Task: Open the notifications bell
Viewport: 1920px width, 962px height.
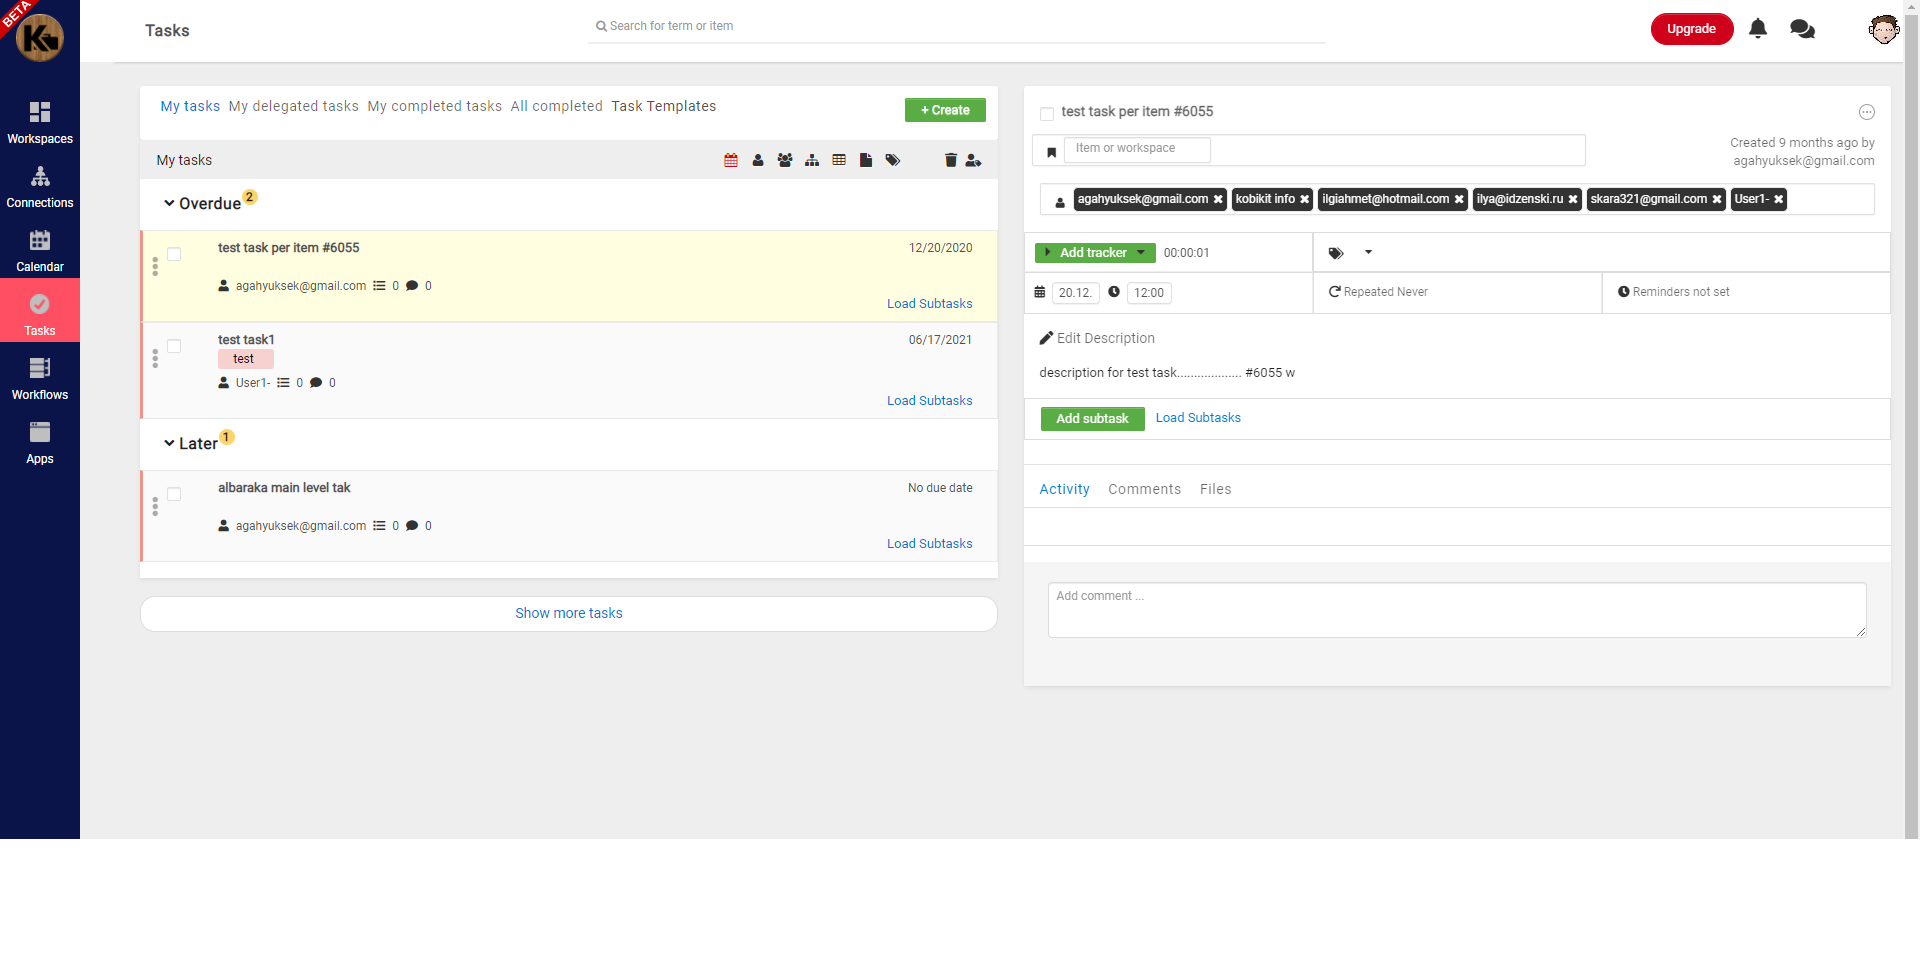Action: (1758, 28)
